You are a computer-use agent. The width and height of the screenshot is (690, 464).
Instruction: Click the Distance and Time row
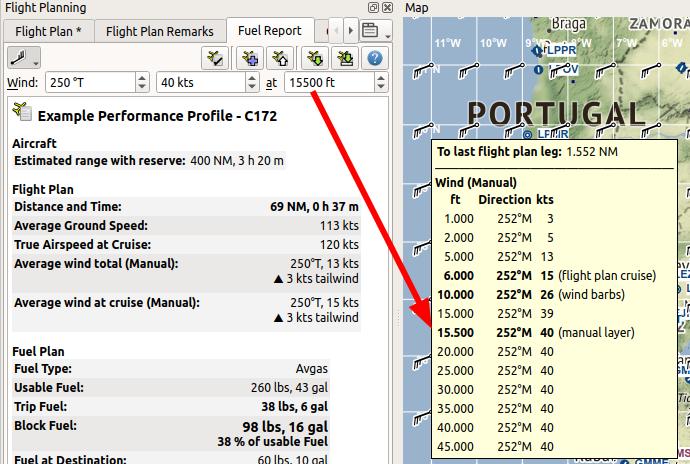click(x=186, y=206)
